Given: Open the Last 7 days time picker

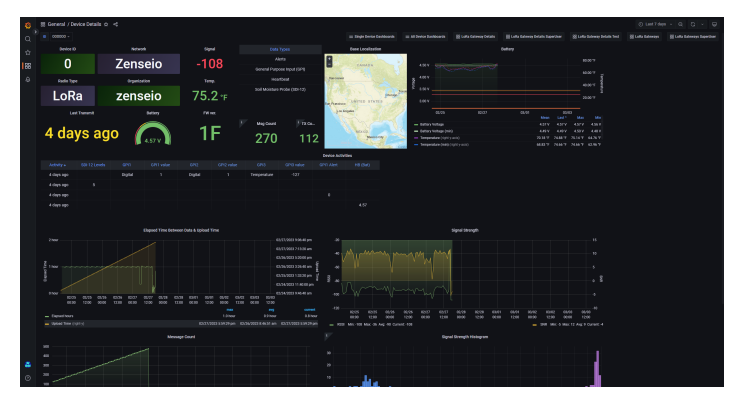Looking at the screenshot, I should point(655,23).
